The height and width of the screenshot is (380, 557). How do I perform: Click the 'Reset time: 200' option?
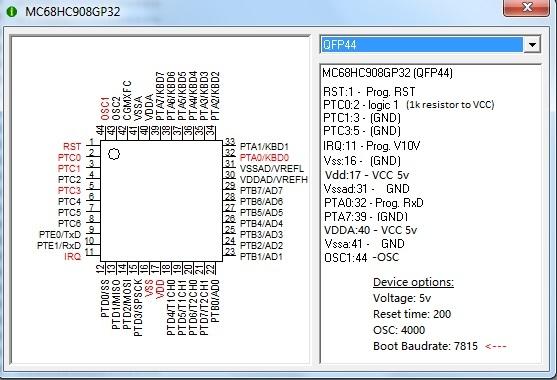tap(412, 314)
